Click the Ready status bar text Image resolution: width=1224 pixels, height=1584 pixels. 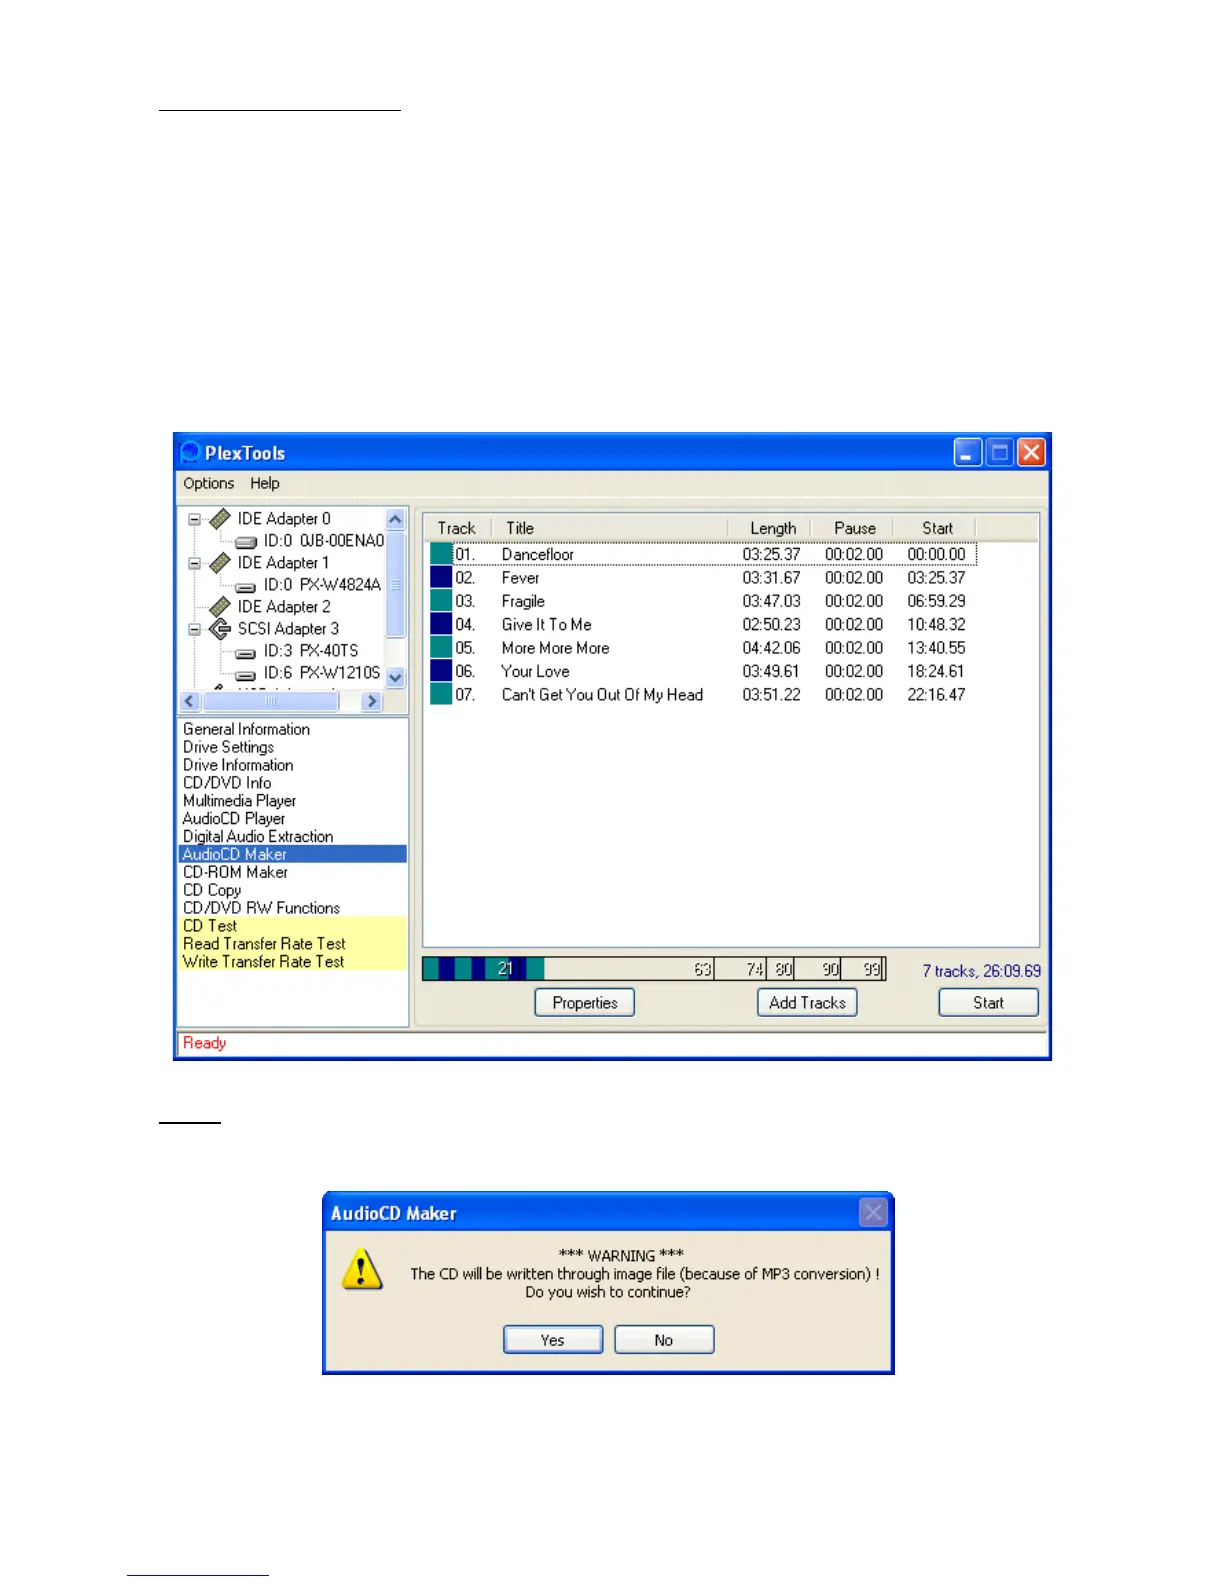[x=205, y=1043]
